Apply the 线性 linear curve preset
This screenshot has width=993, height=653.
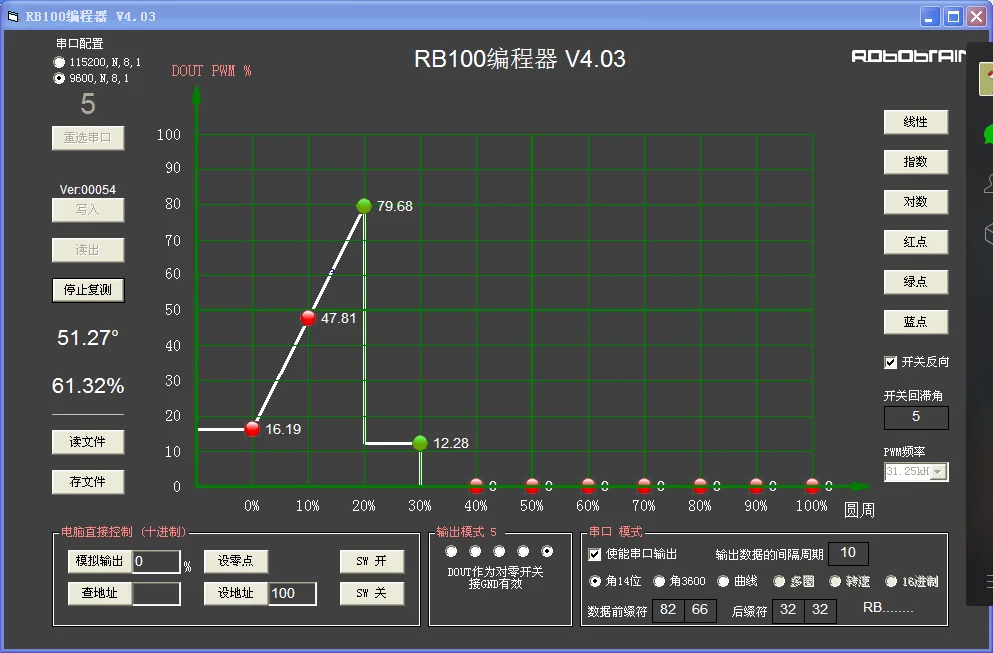click(916, 122)
